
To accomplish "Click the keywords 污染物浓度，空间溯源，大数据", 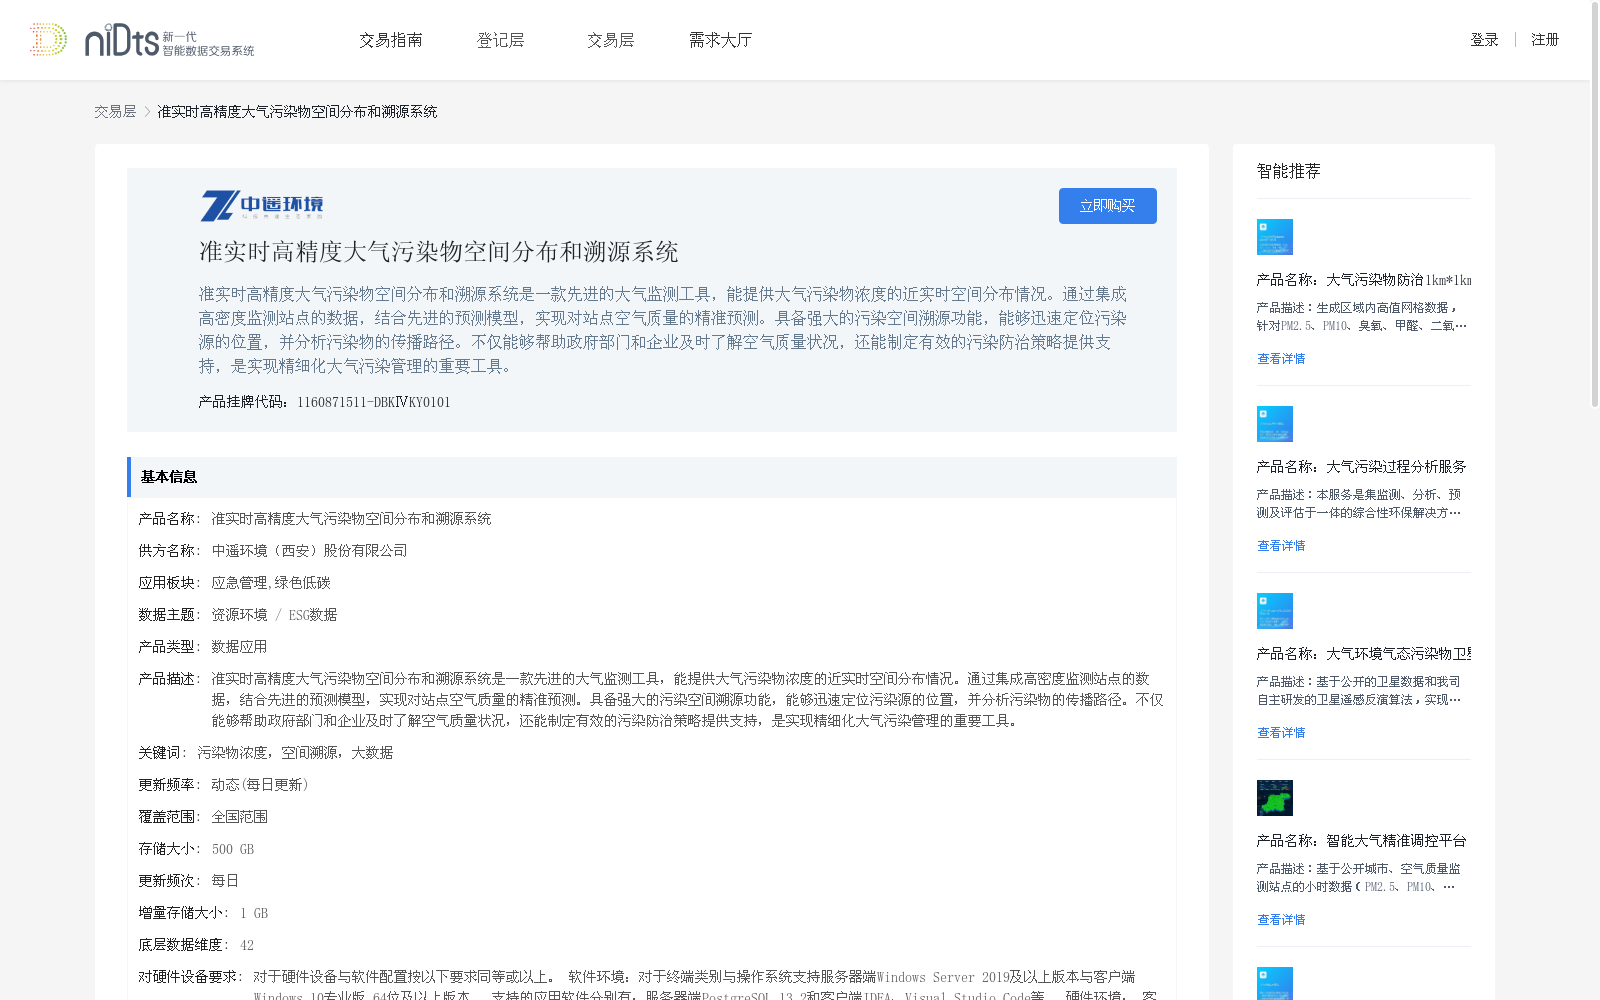I will pyautogui.click(x=295, y=753).
